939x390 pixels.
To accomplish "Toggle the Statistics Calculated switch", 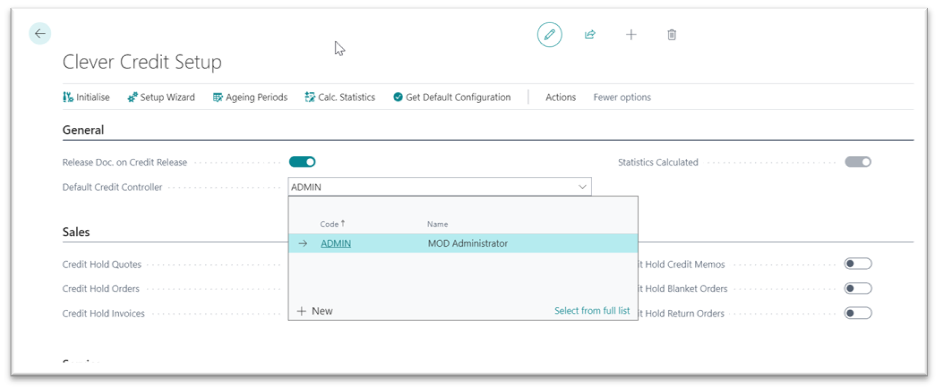I will pyautogui.click(x=858, y=162).
